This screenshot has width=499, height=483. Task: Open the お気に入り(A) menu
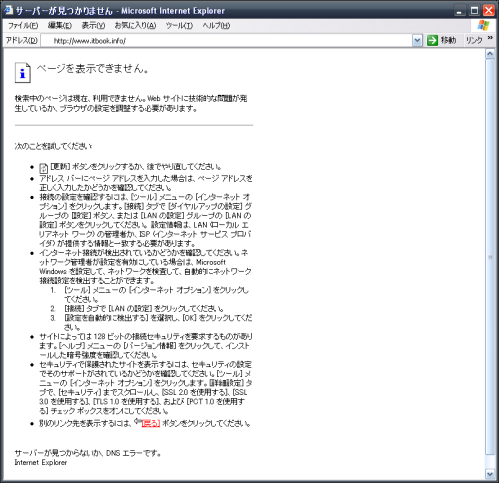pos(135,26)
